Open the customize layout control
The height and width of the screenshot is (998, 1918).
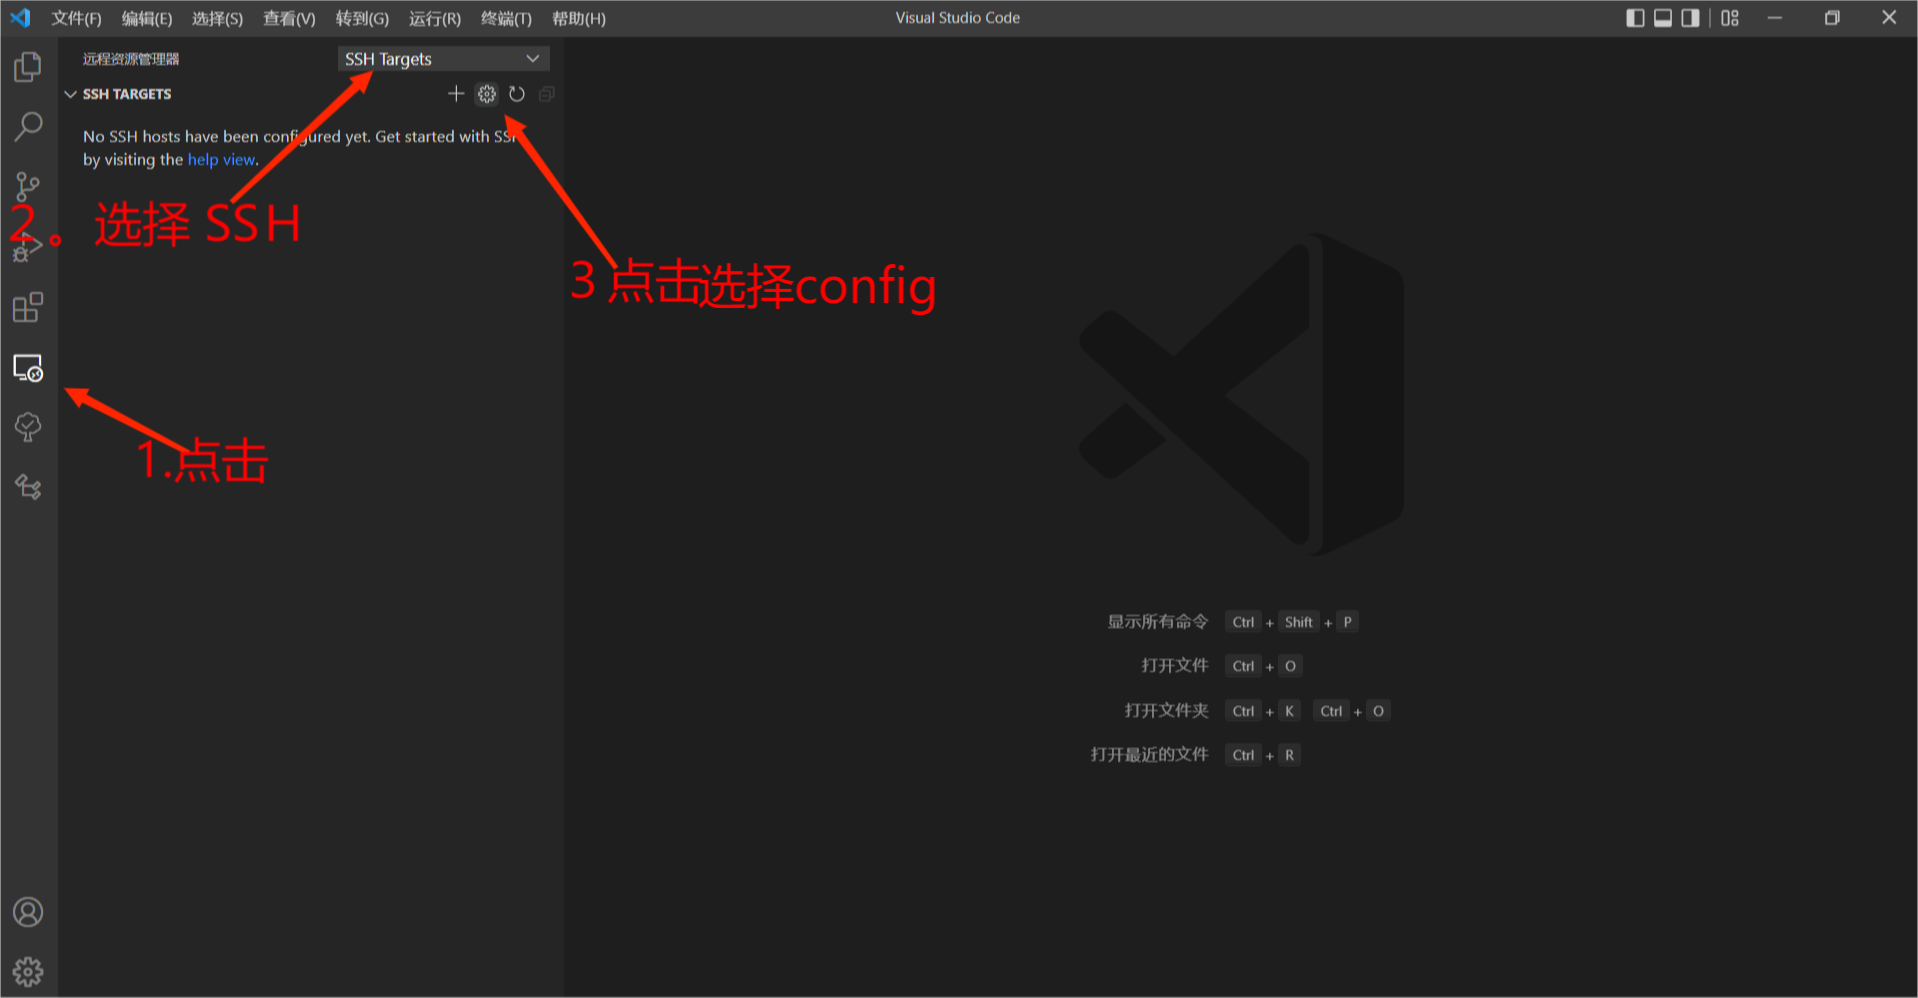tap(1730, 18)
